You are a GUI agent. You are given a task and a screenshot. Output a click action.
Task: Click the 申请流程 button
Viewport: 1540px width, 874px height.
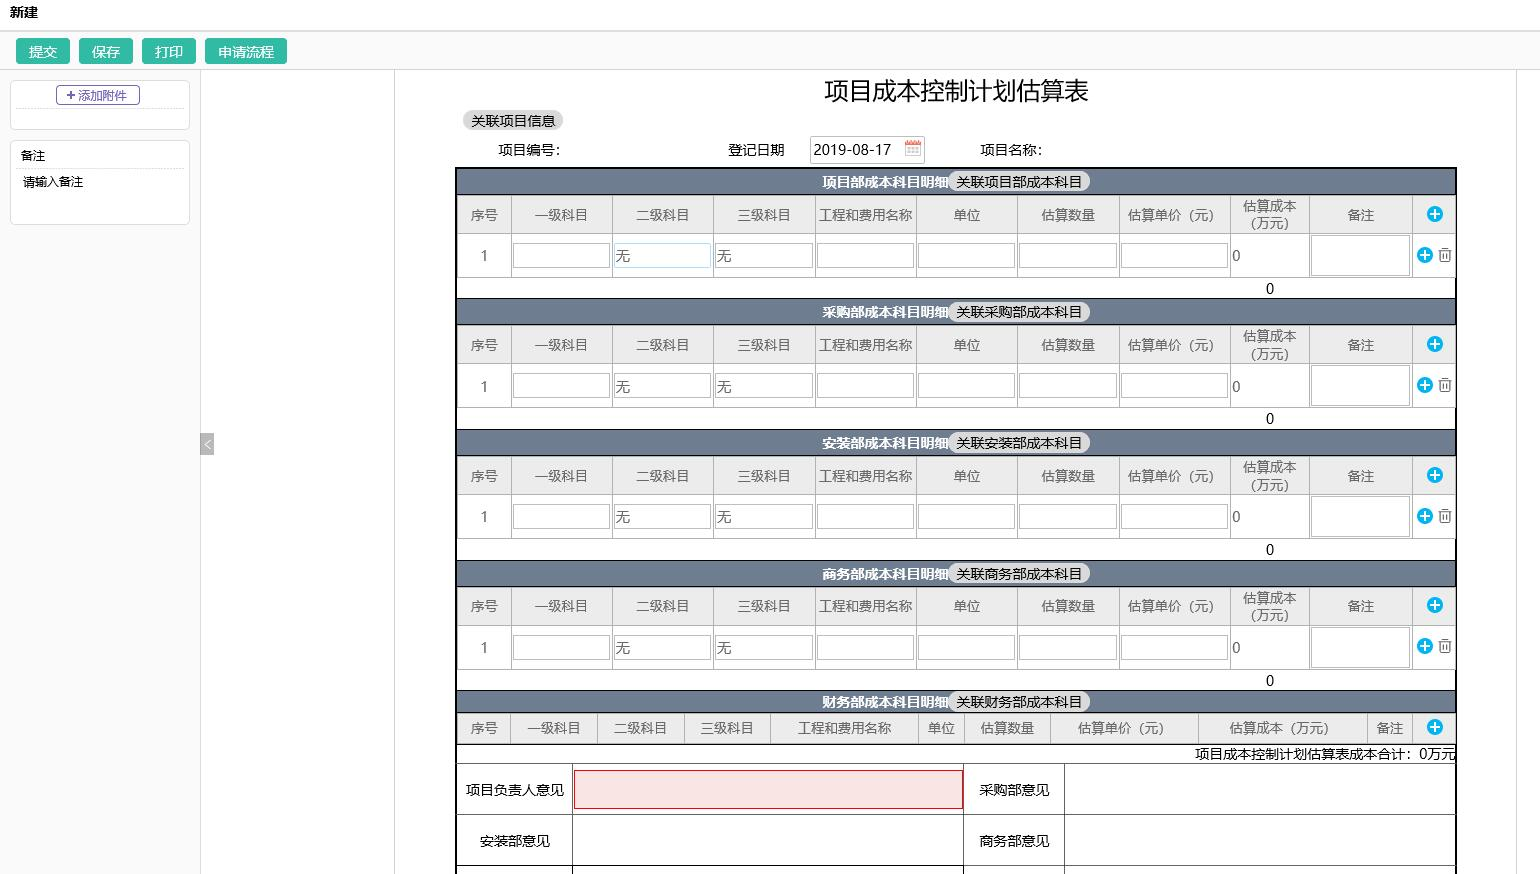click(x=246, y=51)
